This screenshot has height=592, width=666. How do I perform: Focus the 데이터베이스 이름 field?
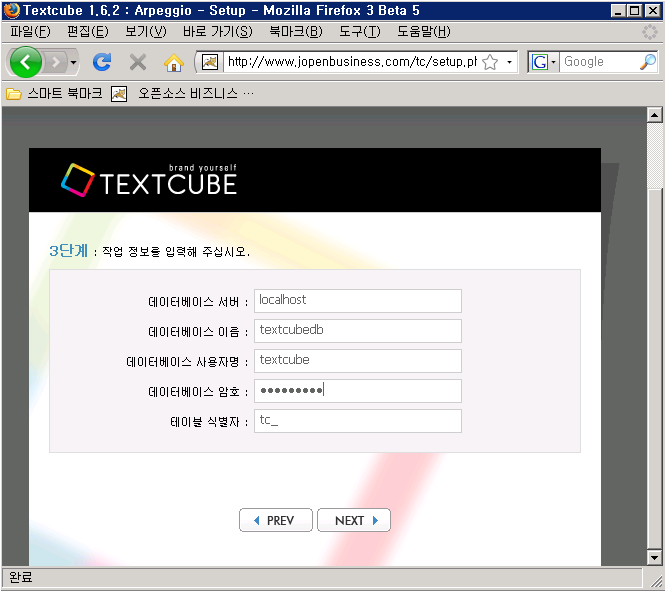358,331
